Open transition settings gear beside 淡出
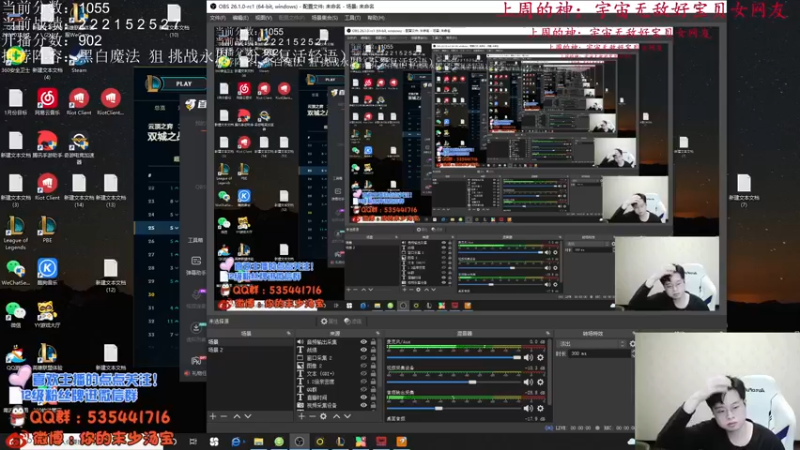The height and width of the screenshot is (450, 800). click(x=633, y=344)
